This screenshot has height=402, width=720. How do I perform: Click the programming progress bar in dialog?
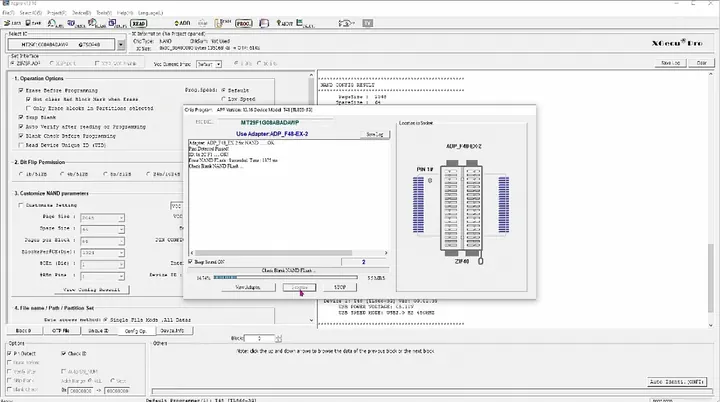[285, 277]
